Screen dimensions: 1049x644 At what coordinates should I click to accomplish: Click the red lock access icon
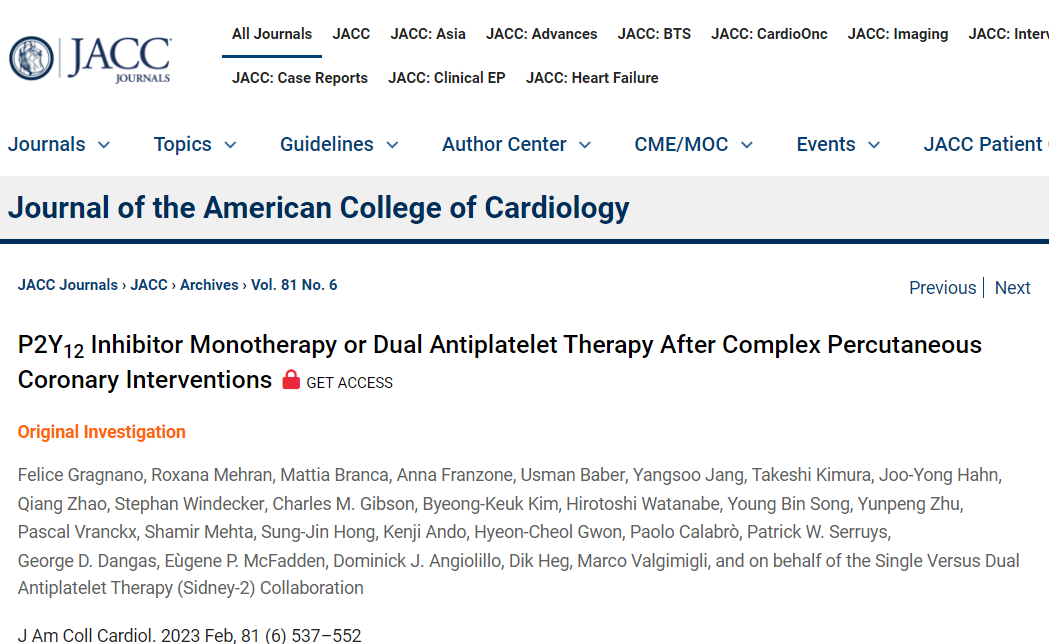click(291, 380)
